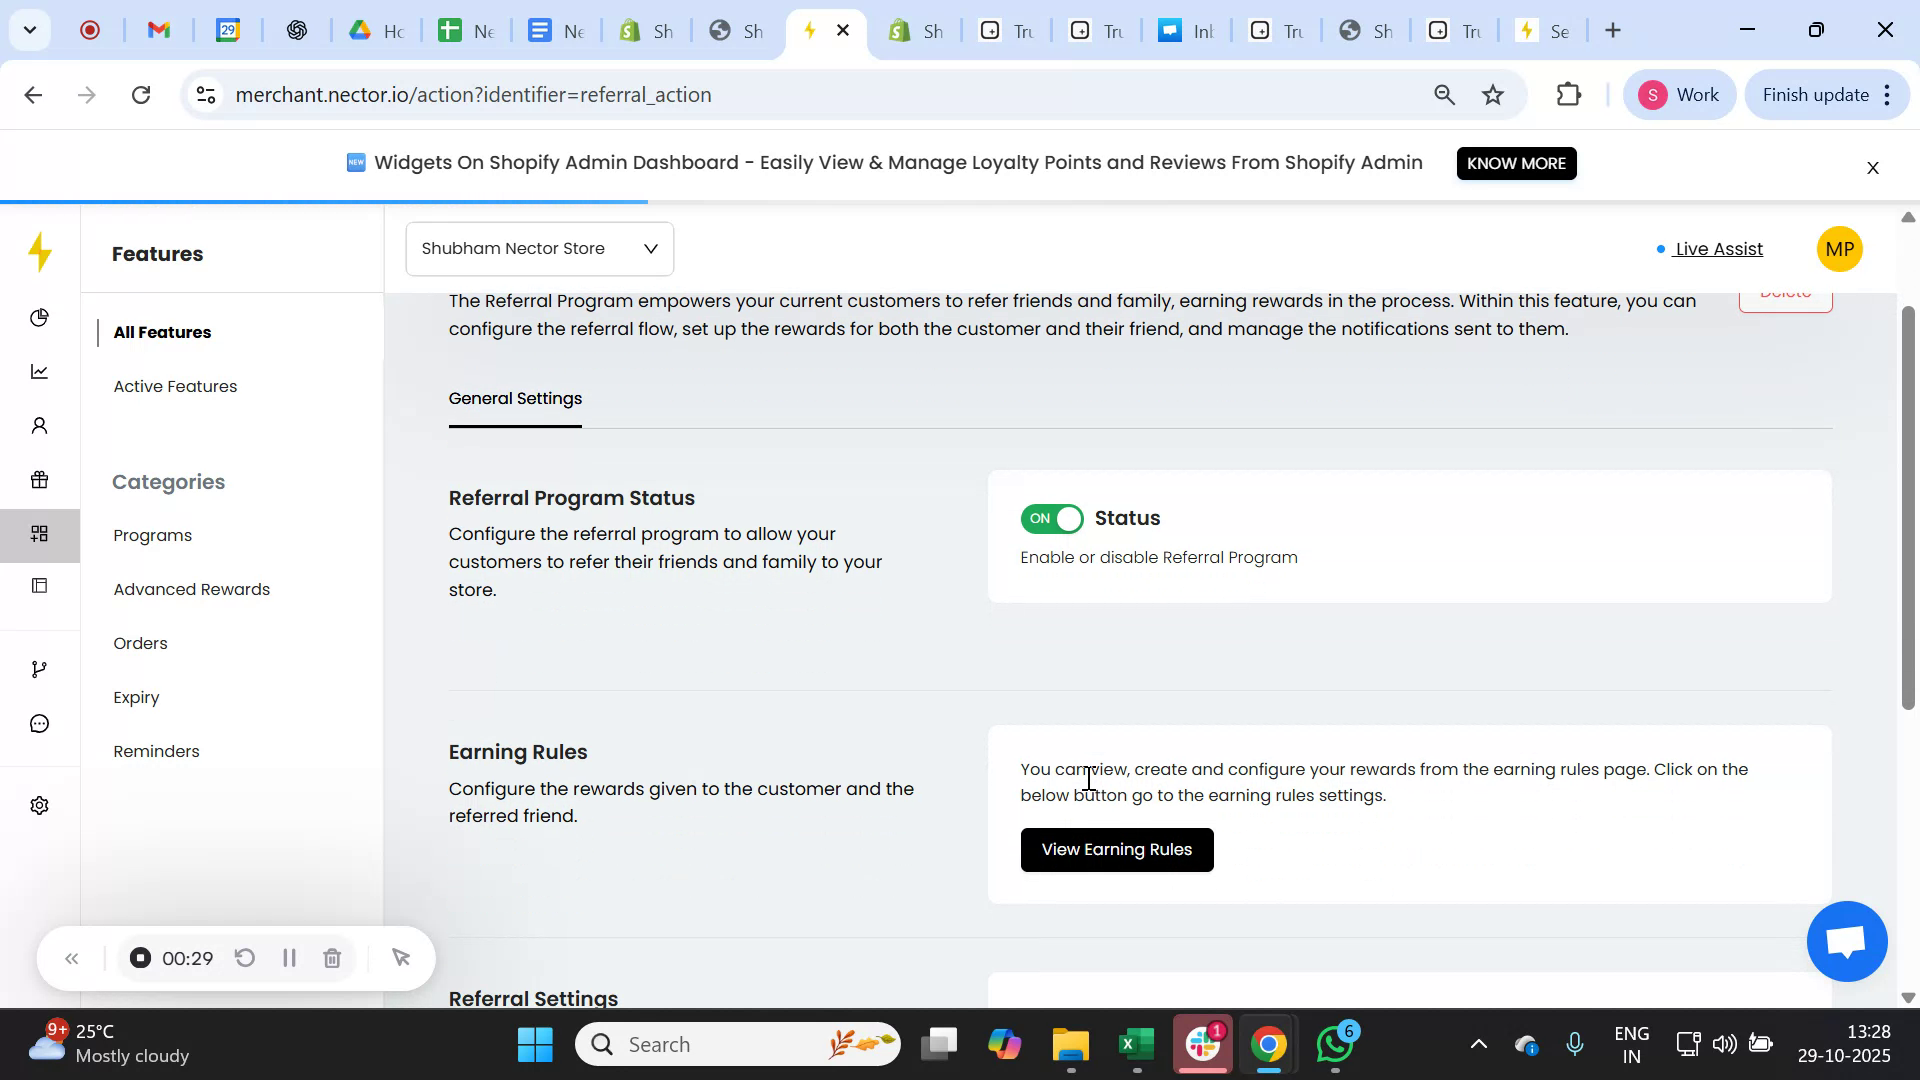Image resolution: width=1920 pixels, height=1080 pixels.
Task: Open the chat messages icon in sidebar
Action: pyautogui.click(x=39, y=723)
